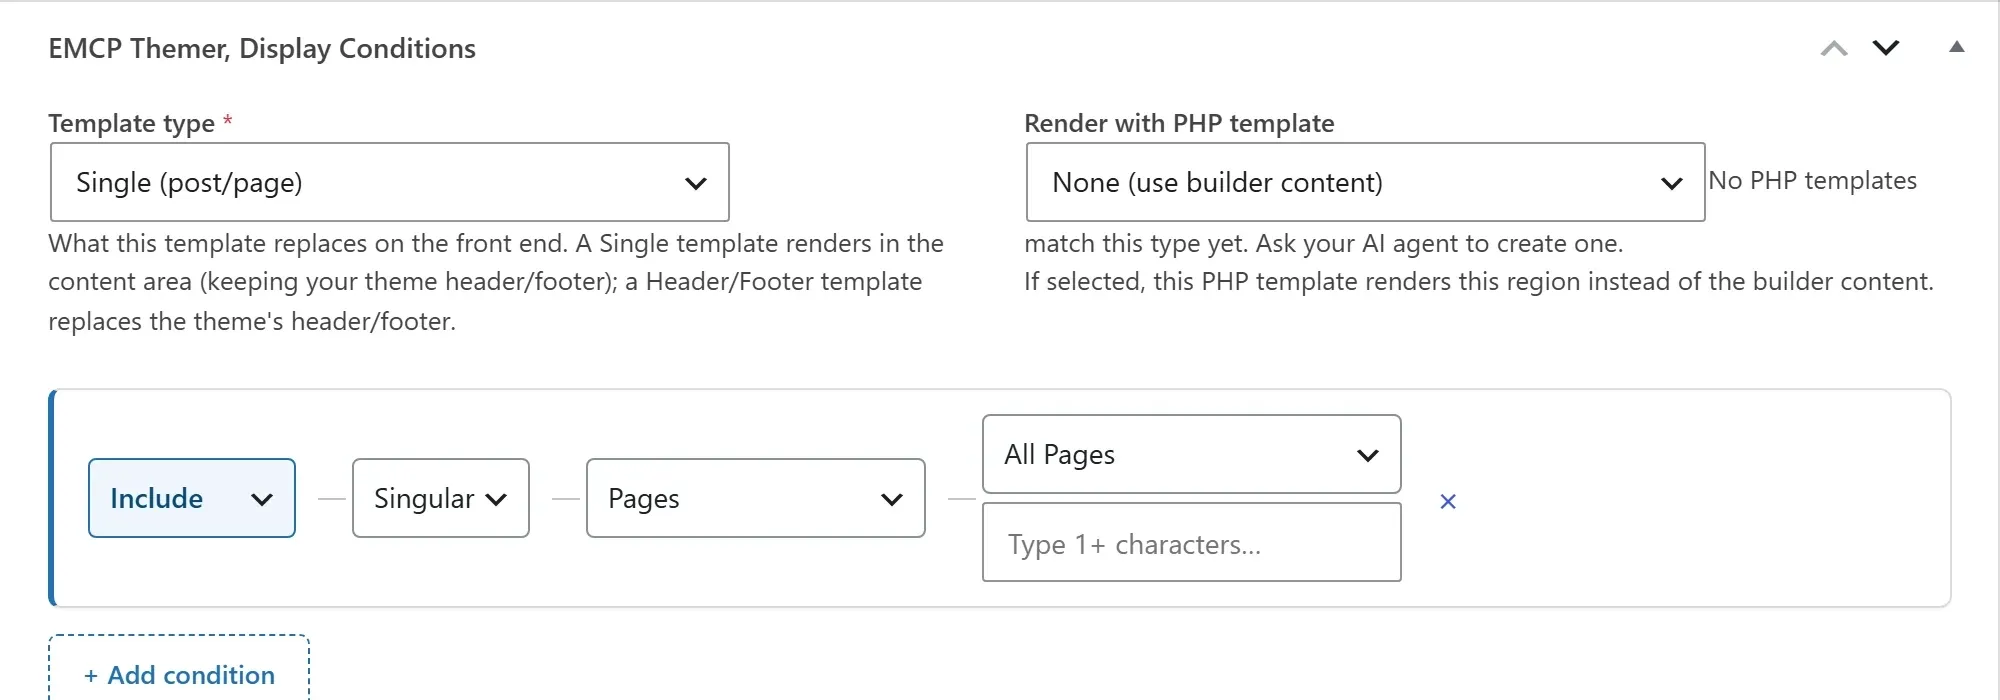This screenshot has height=700, width=2000.
Task: Click the EMCP Themer, Display Conditions heading
Action: click(262, 48)
